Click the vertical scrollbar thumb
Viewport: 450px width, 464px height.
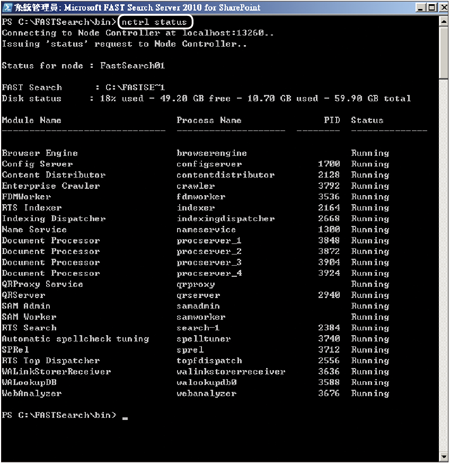(443, 53)
